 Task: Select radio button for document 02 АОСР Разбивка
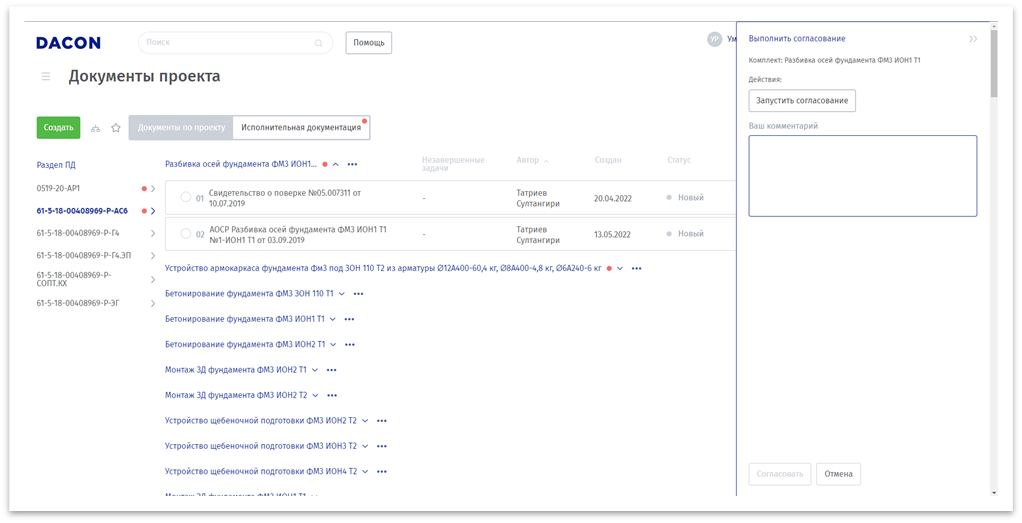[185, 234]
